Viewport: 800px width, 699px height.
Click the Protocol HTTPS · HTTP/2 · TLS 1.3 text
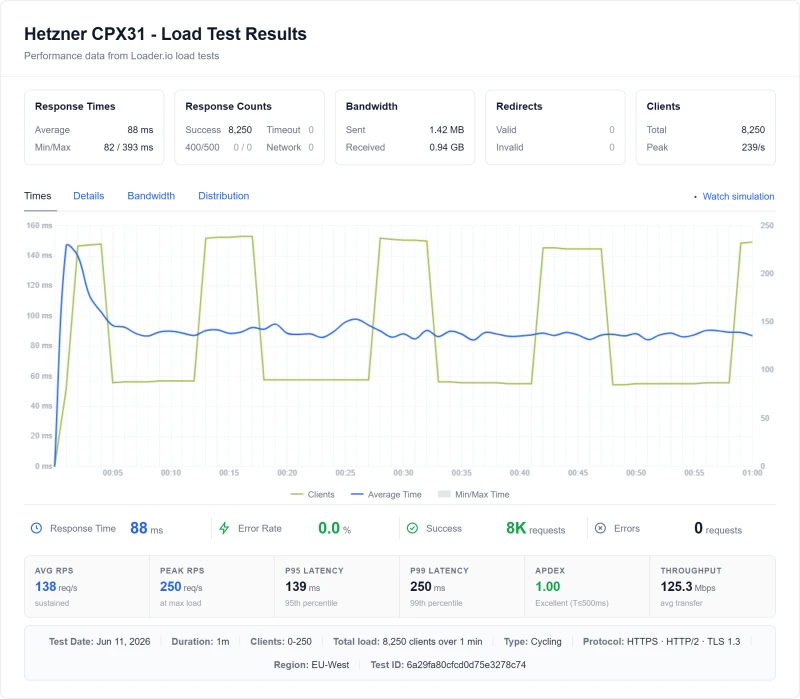pyautogui.click(x=661, y=642)
